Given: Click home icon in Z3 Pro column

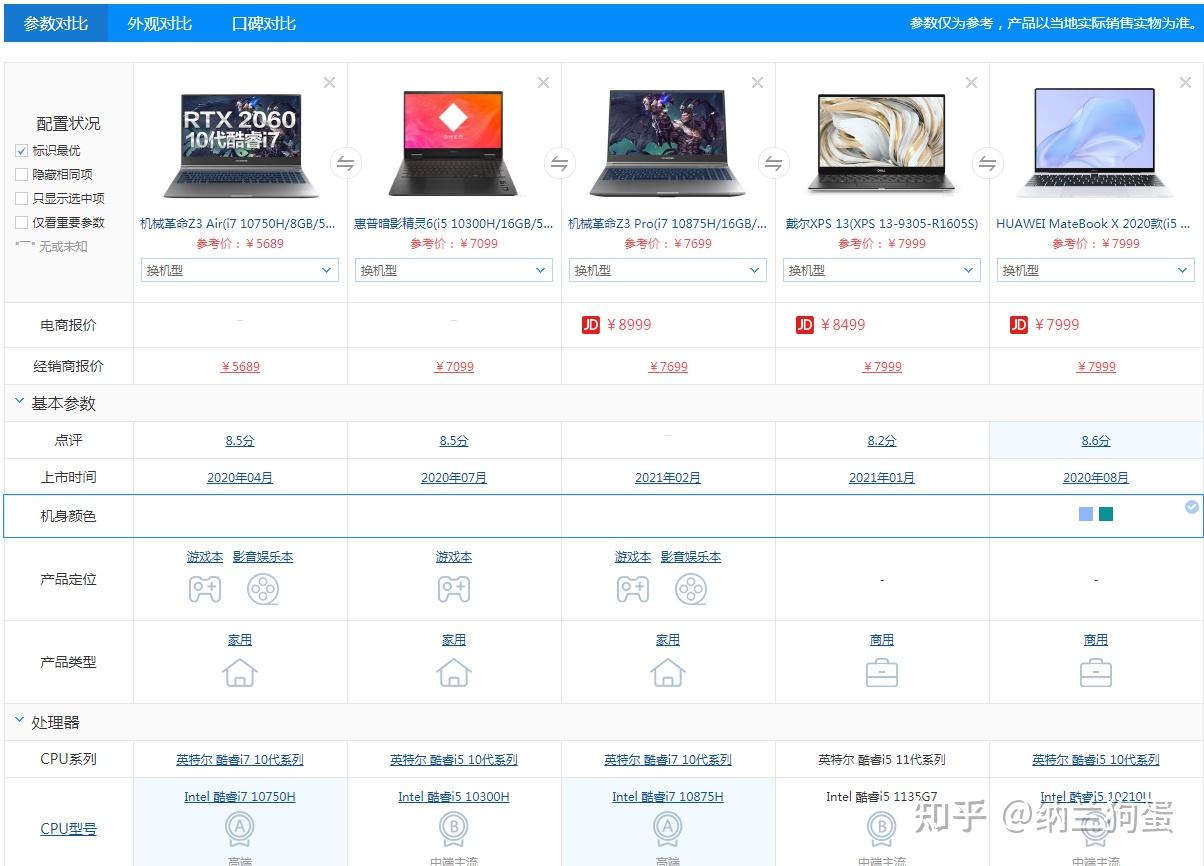Looking at the screenshot, I should click(x=668, y=673).
